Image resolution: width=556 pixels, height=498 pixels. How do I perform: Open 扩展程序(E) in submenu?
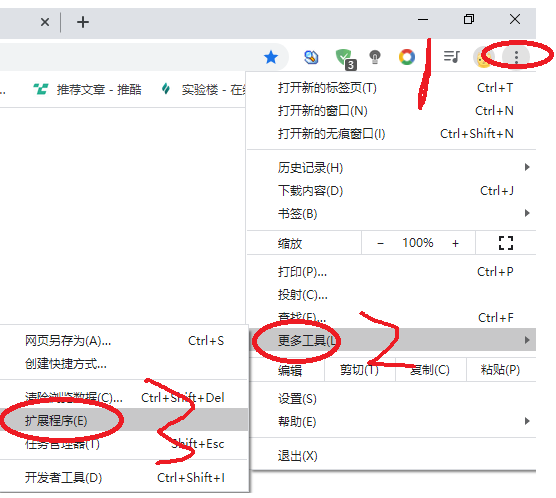[124, 420]
